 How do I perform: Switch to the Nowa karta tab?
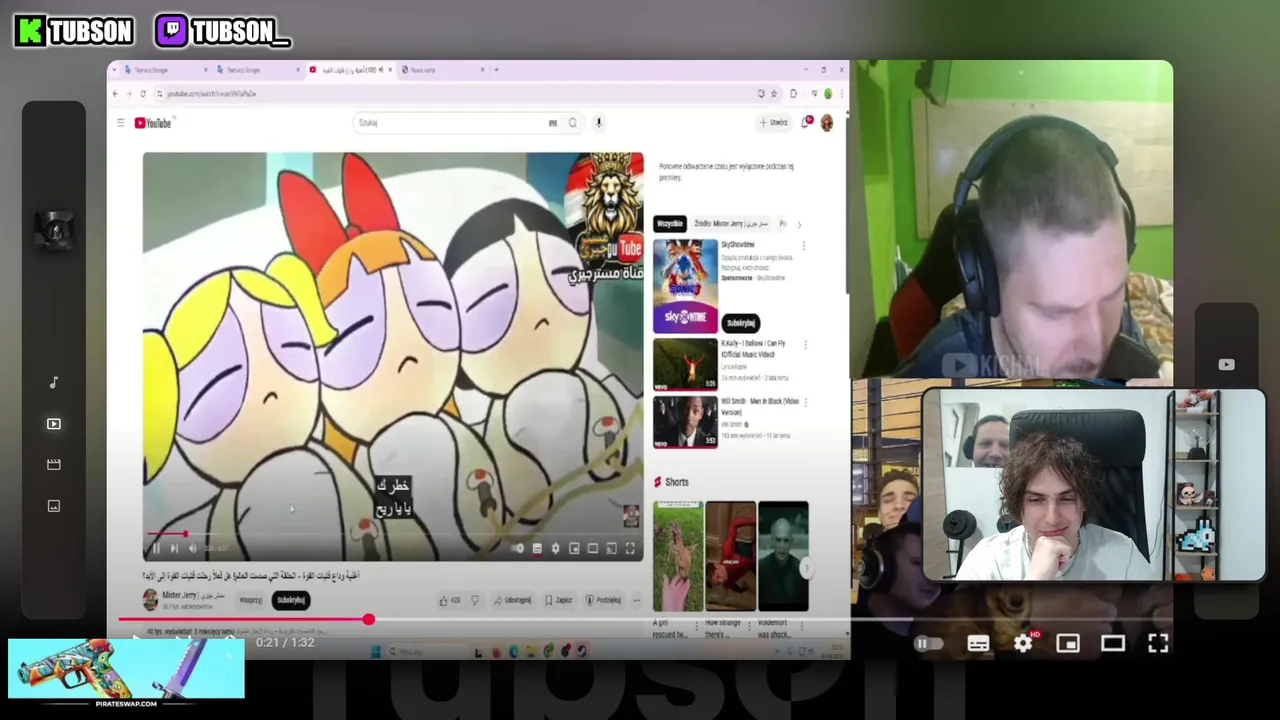click(443, 70)
